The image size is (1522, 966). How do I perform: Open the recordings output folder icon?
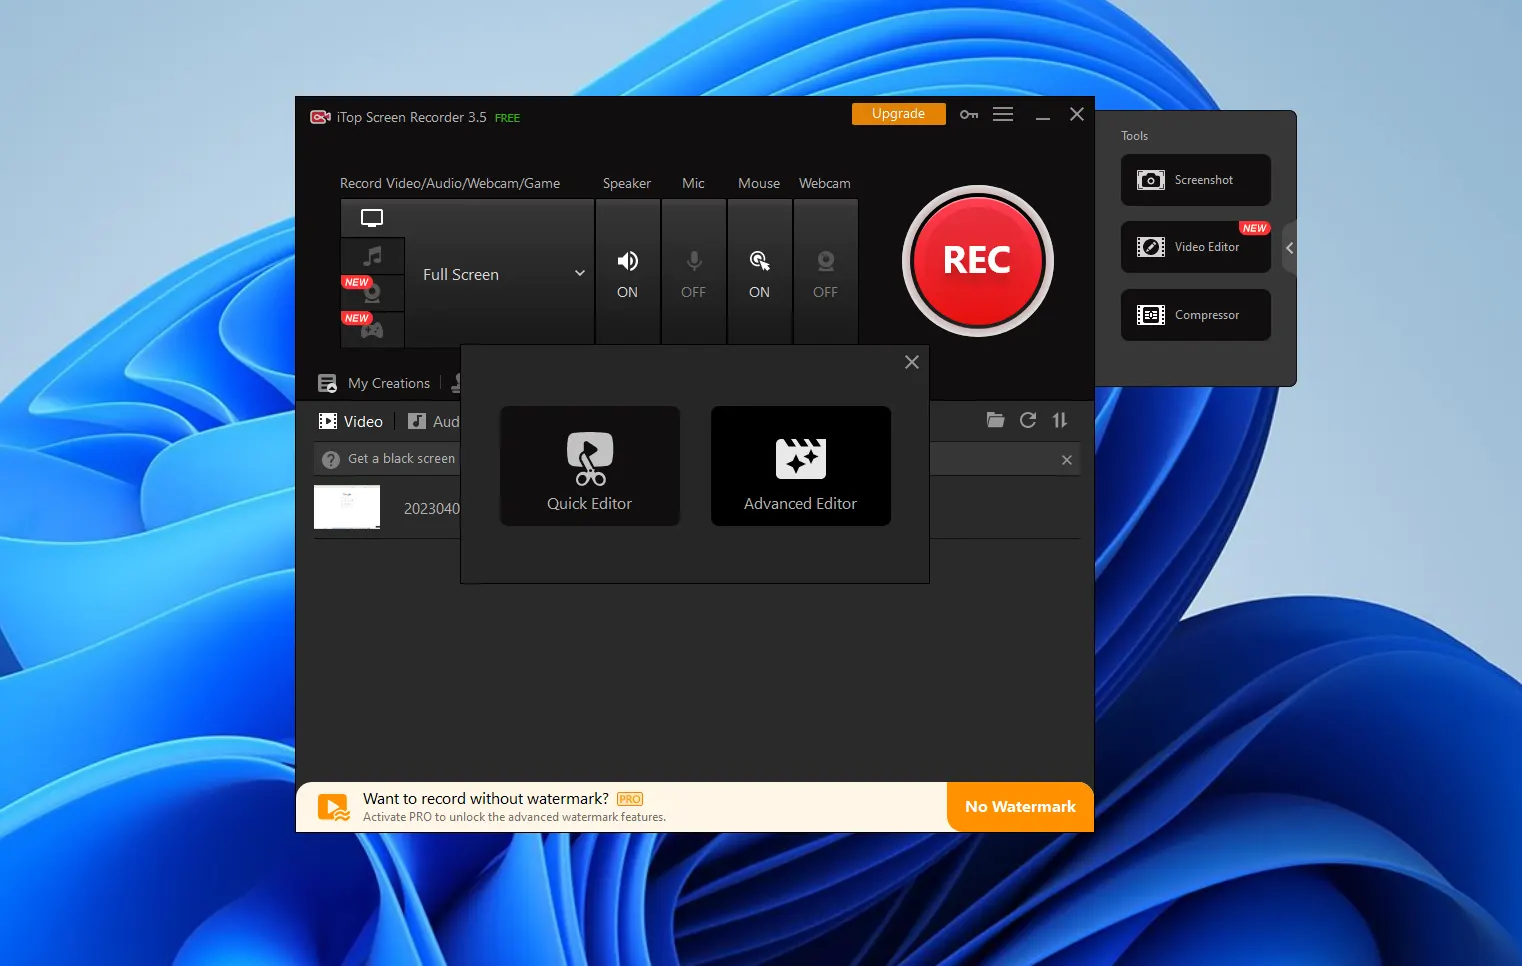tap(995, 420)
